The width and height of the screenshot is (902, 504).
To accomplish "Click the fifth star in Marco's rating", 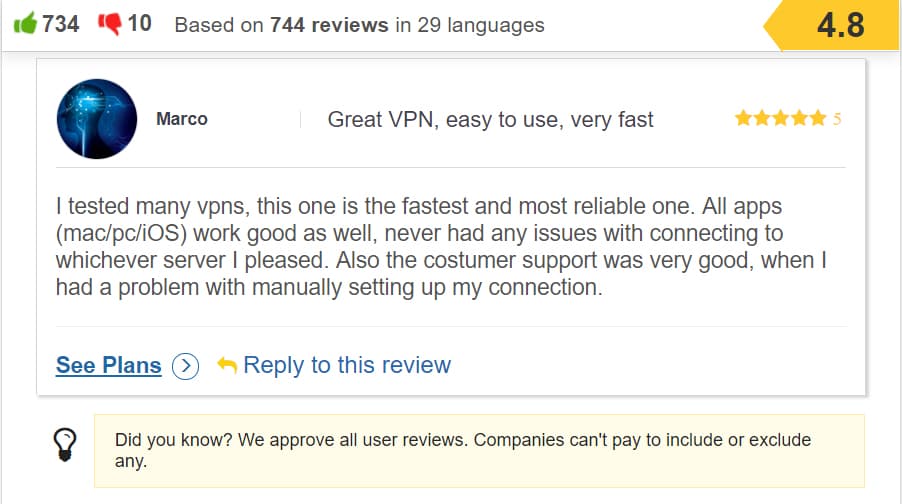I will pos(819,119).
